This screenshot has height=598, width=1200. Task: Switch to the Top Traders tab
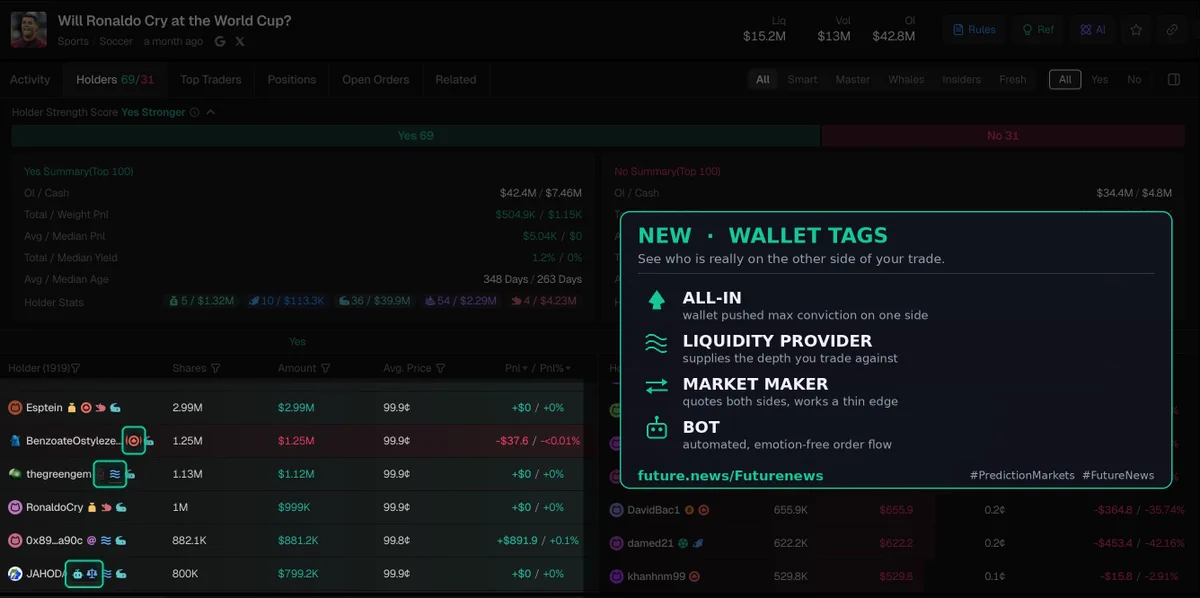point(210,79)
